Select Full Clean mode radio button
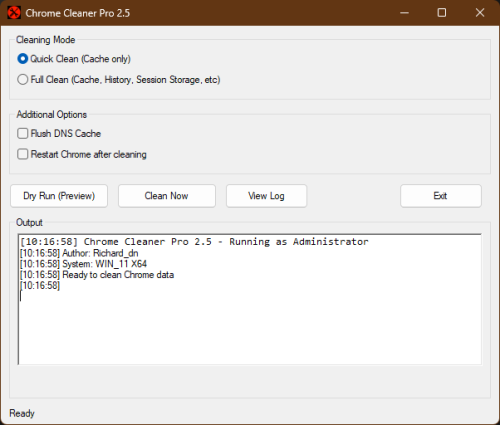 23,80
